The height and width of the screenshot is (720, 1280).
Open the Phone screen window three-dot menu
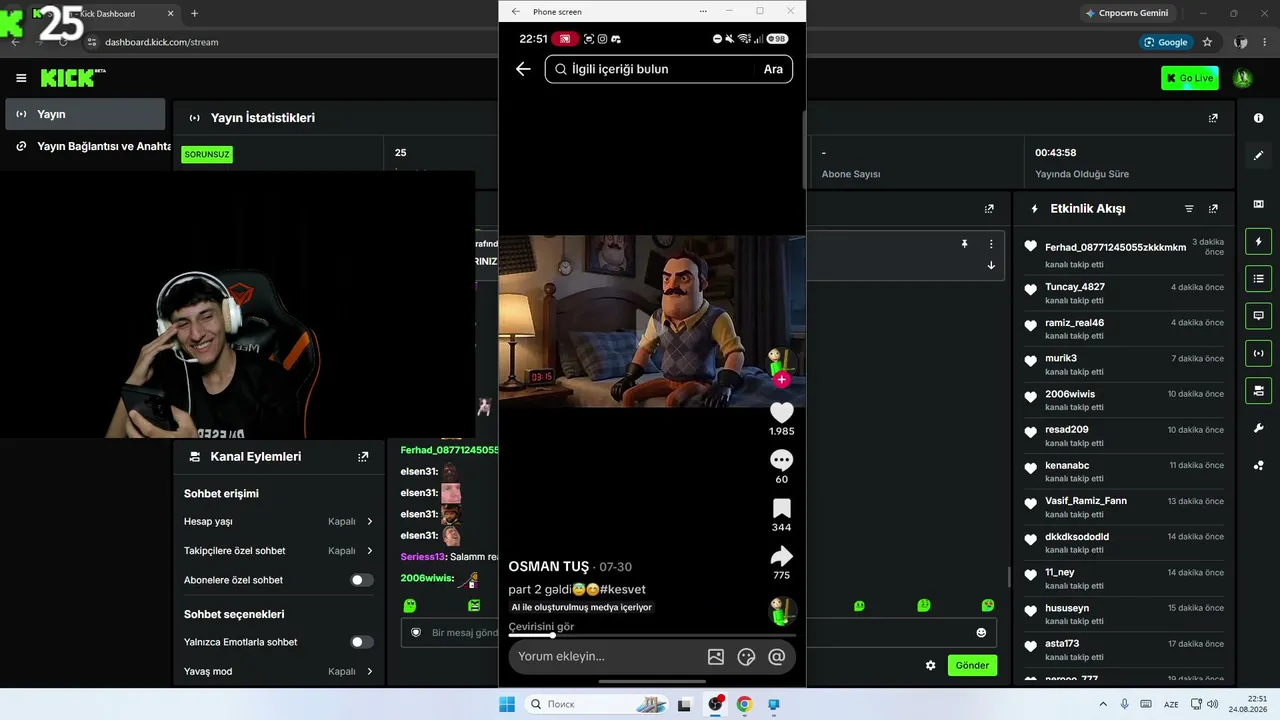coord(703,11)
